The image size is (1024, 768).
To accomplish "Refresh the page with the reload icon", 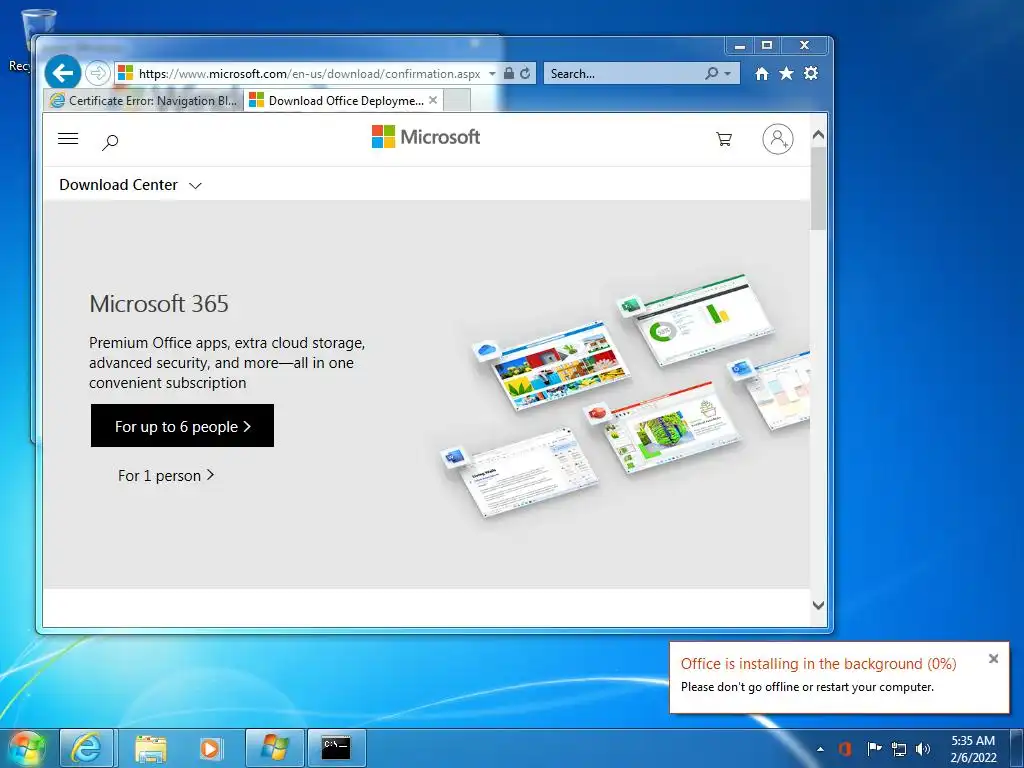I will click(x=525, y=73).
